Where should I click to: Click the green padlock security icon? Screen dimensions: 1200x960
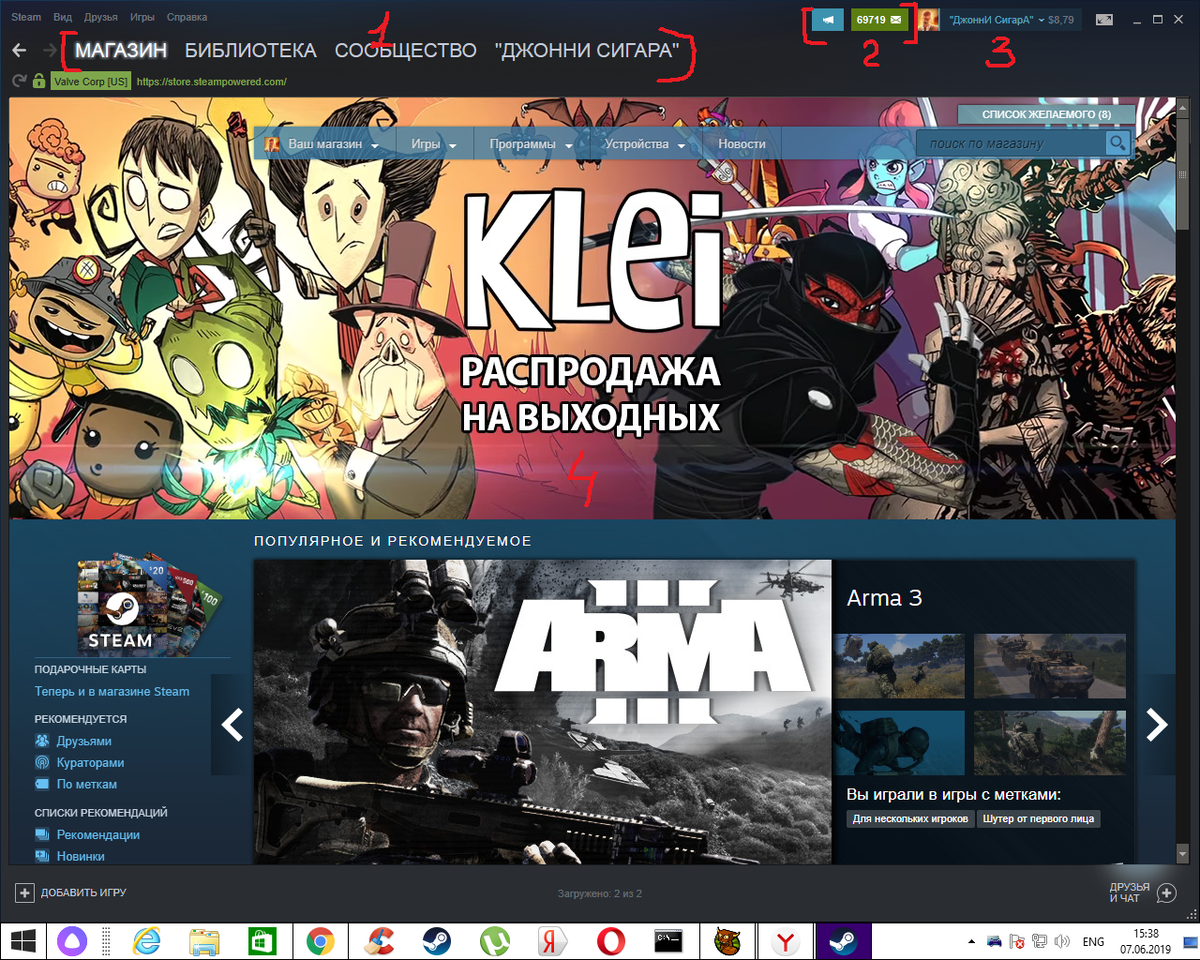tap(39, 81)
